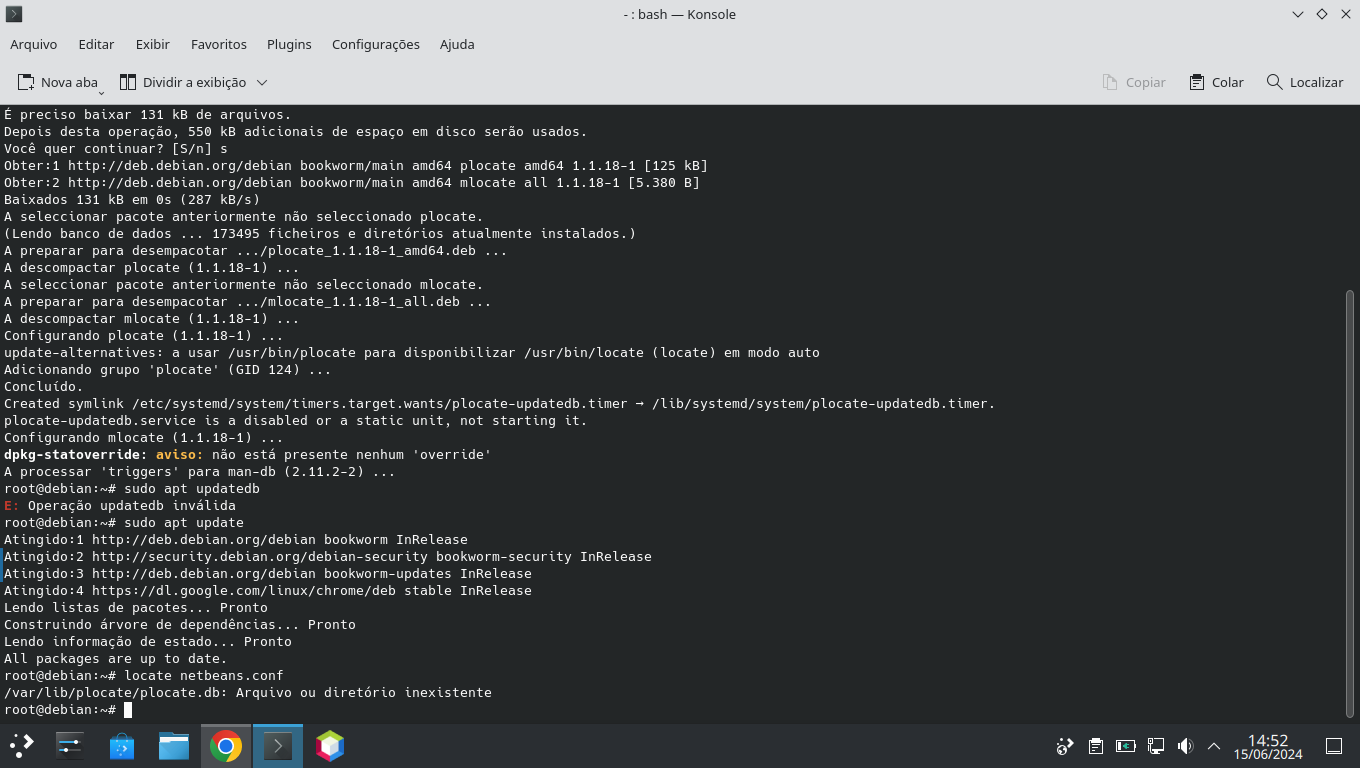Expand hidden system tray icons arrow
Image resolution: width=1360 pixels, height=768 pixels.
1214,746
